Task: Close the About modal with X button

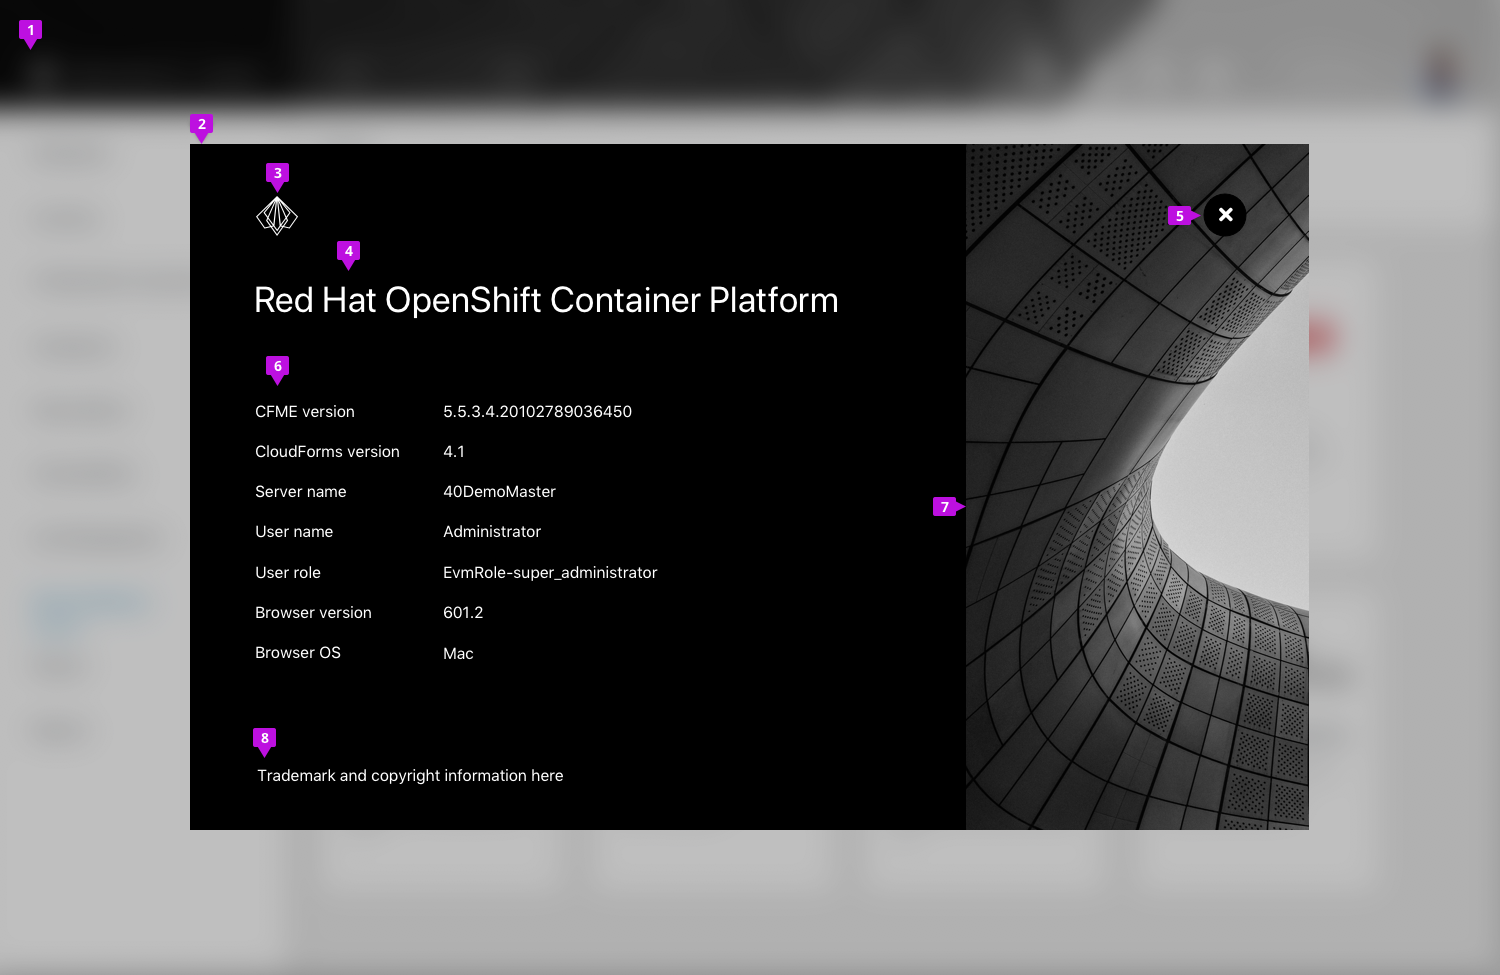Action: [1225, 215]
